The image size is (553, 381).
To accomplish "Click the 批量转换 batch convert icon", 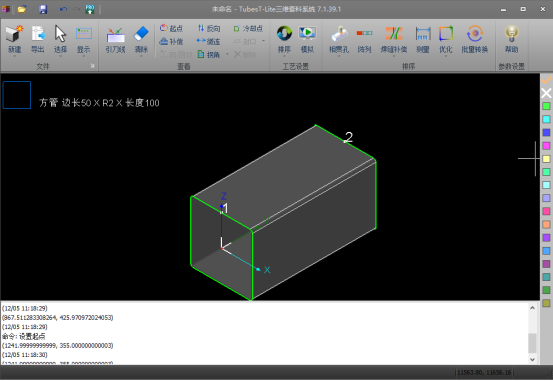I will (475, 40).
